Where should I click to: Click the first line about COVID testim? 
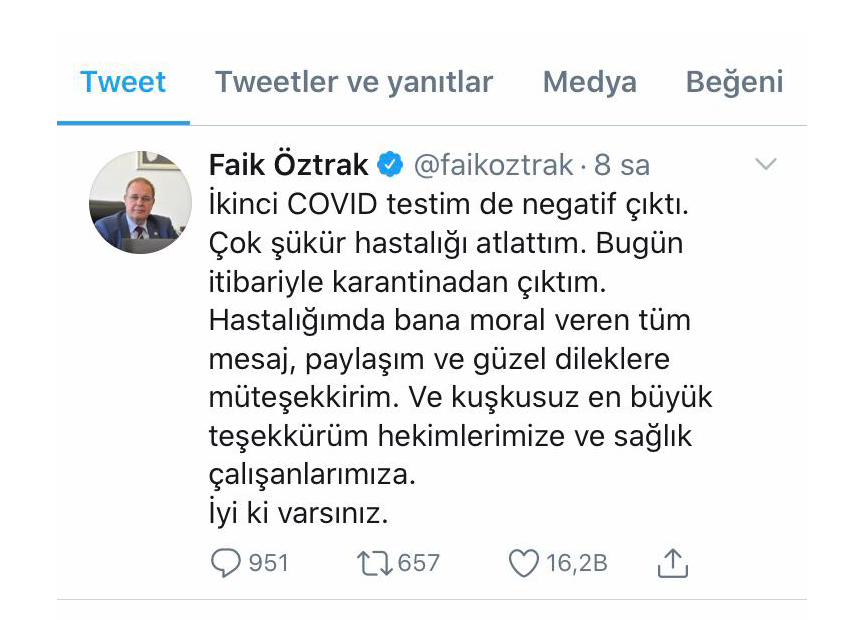pyautogui.click(x=448, y=204)
